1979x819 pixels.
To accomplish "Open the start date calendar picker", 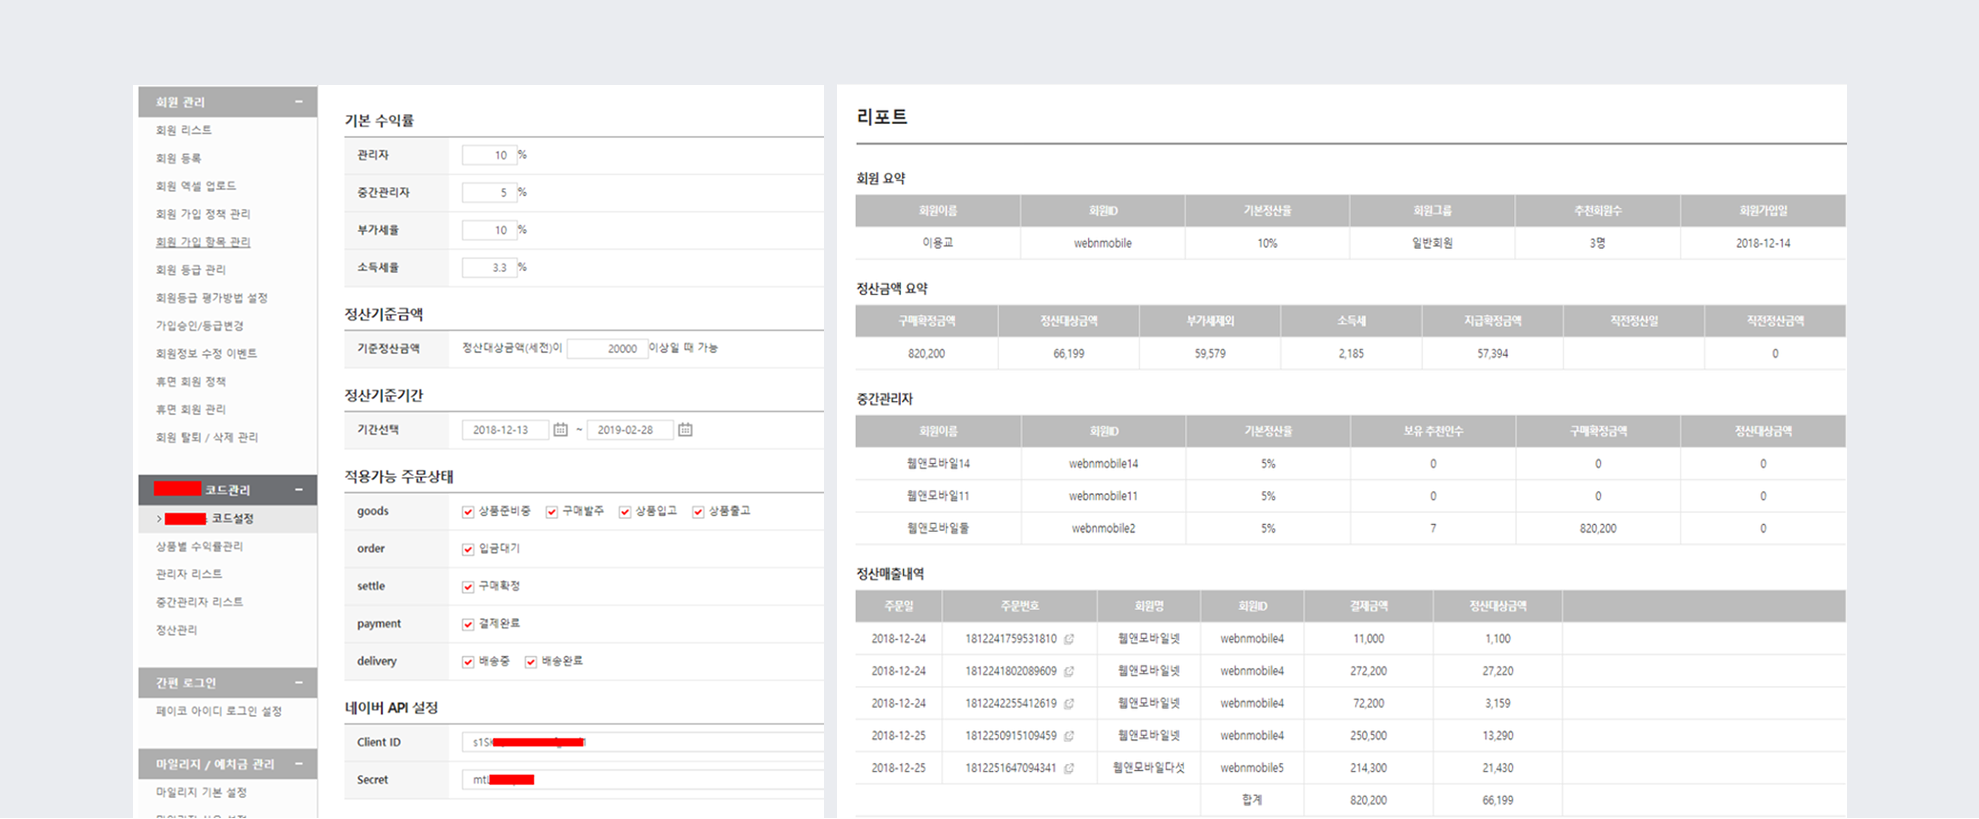I will (x=561, y=430).
